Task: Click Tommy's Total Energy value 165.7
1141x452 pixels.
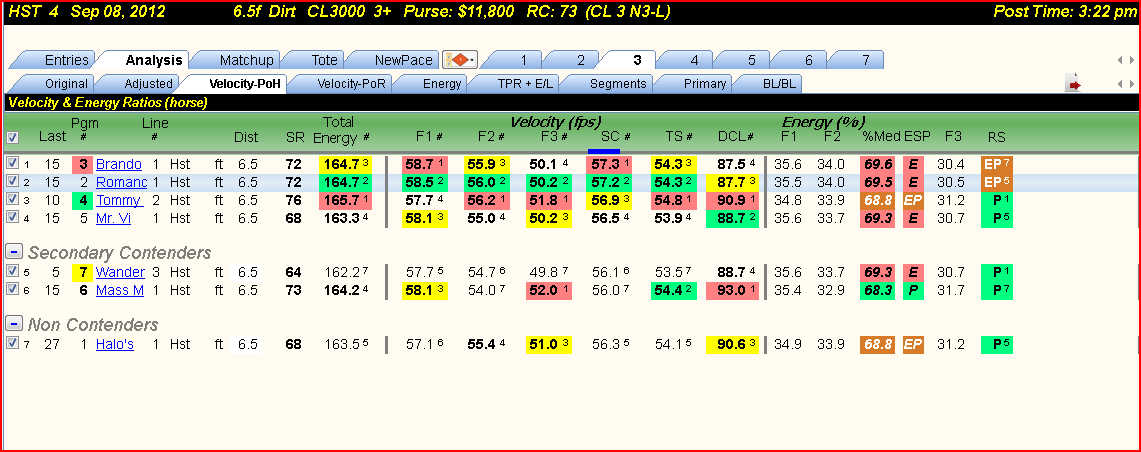Action: [x=345, y=200]
